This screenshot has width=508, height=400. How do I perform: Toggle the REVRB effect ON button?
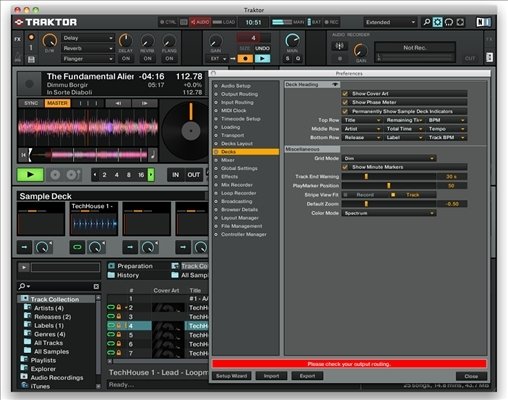(147, 59)
